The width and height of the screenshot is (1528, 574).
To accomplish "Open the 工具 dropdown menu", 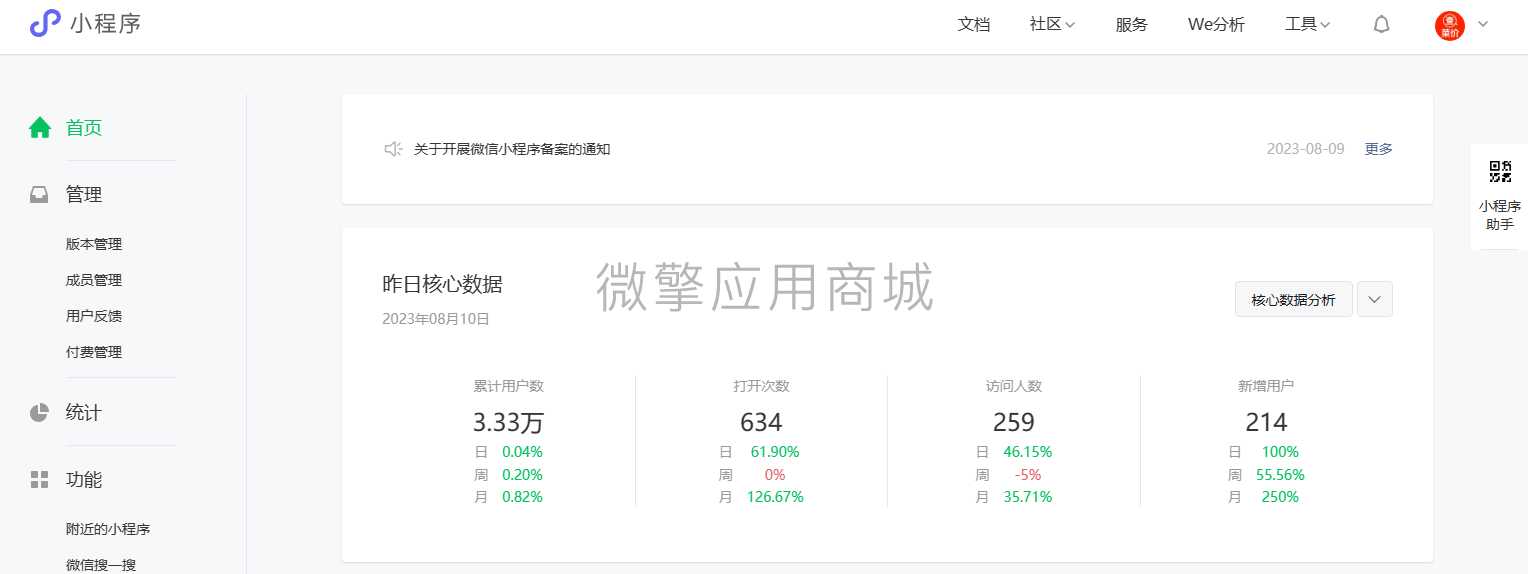I will (1308, 25).
